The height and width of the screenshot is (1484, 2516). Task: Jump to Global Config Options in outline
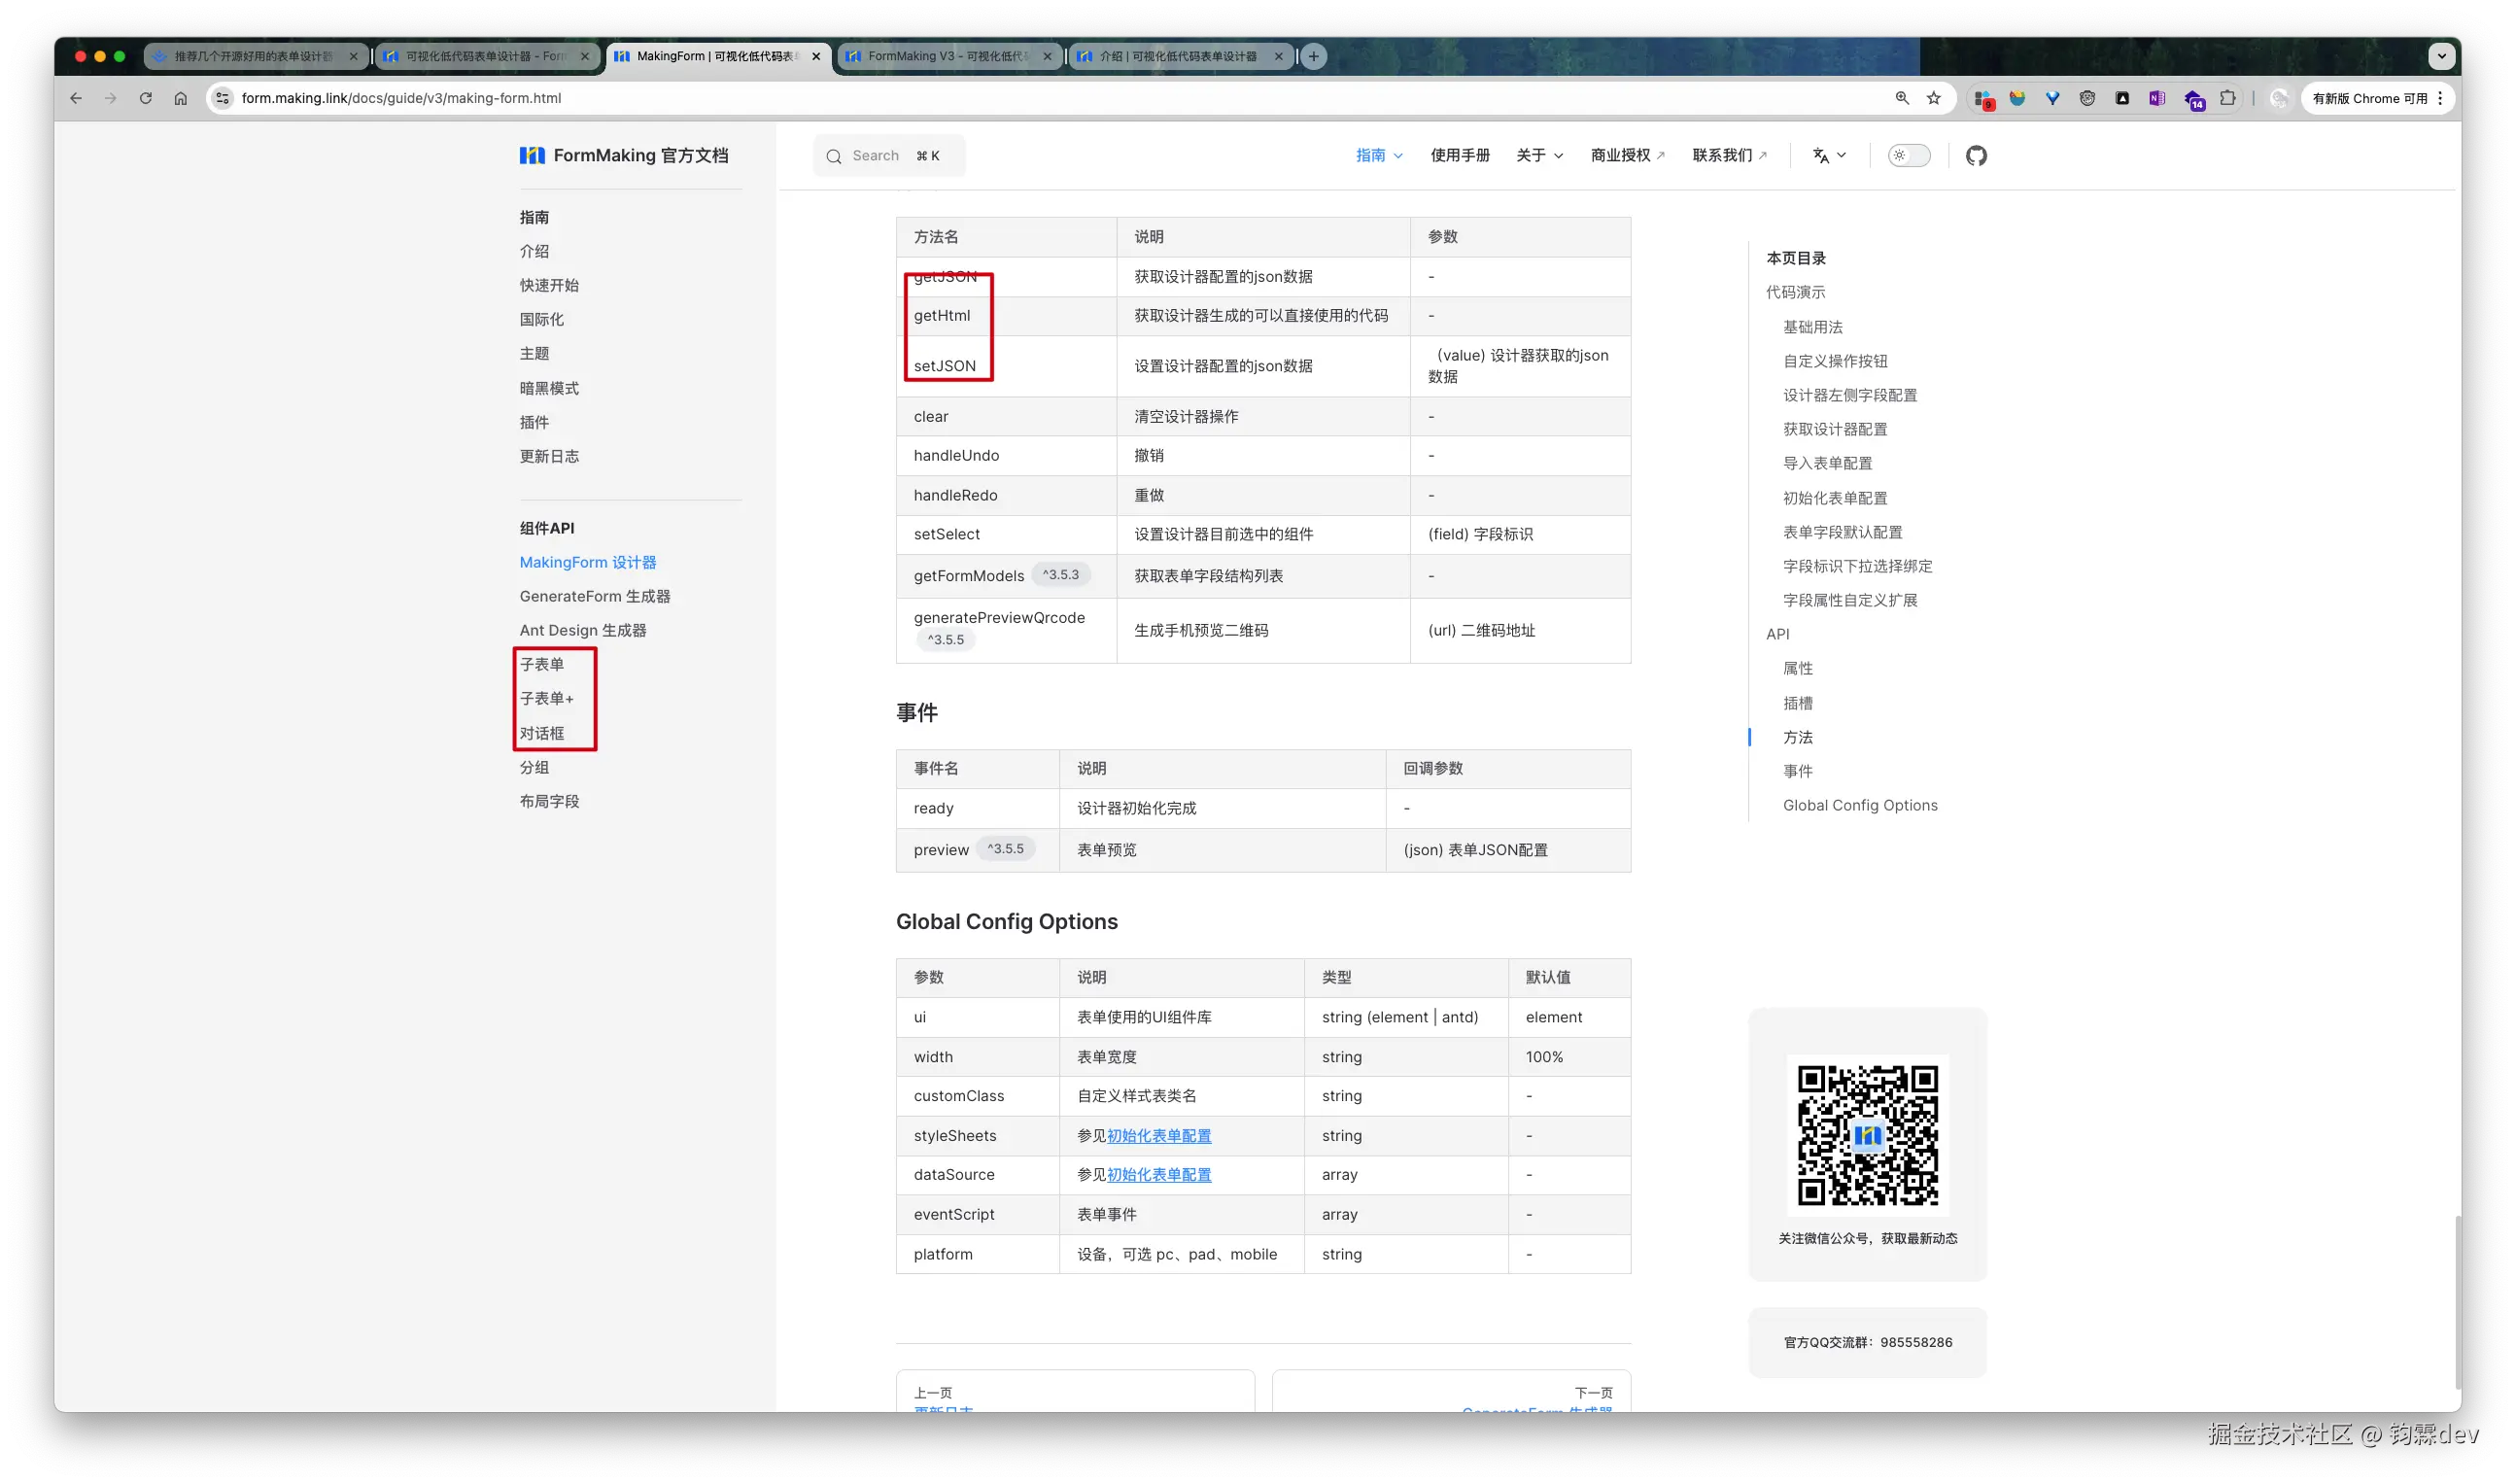coord(1860,805)
